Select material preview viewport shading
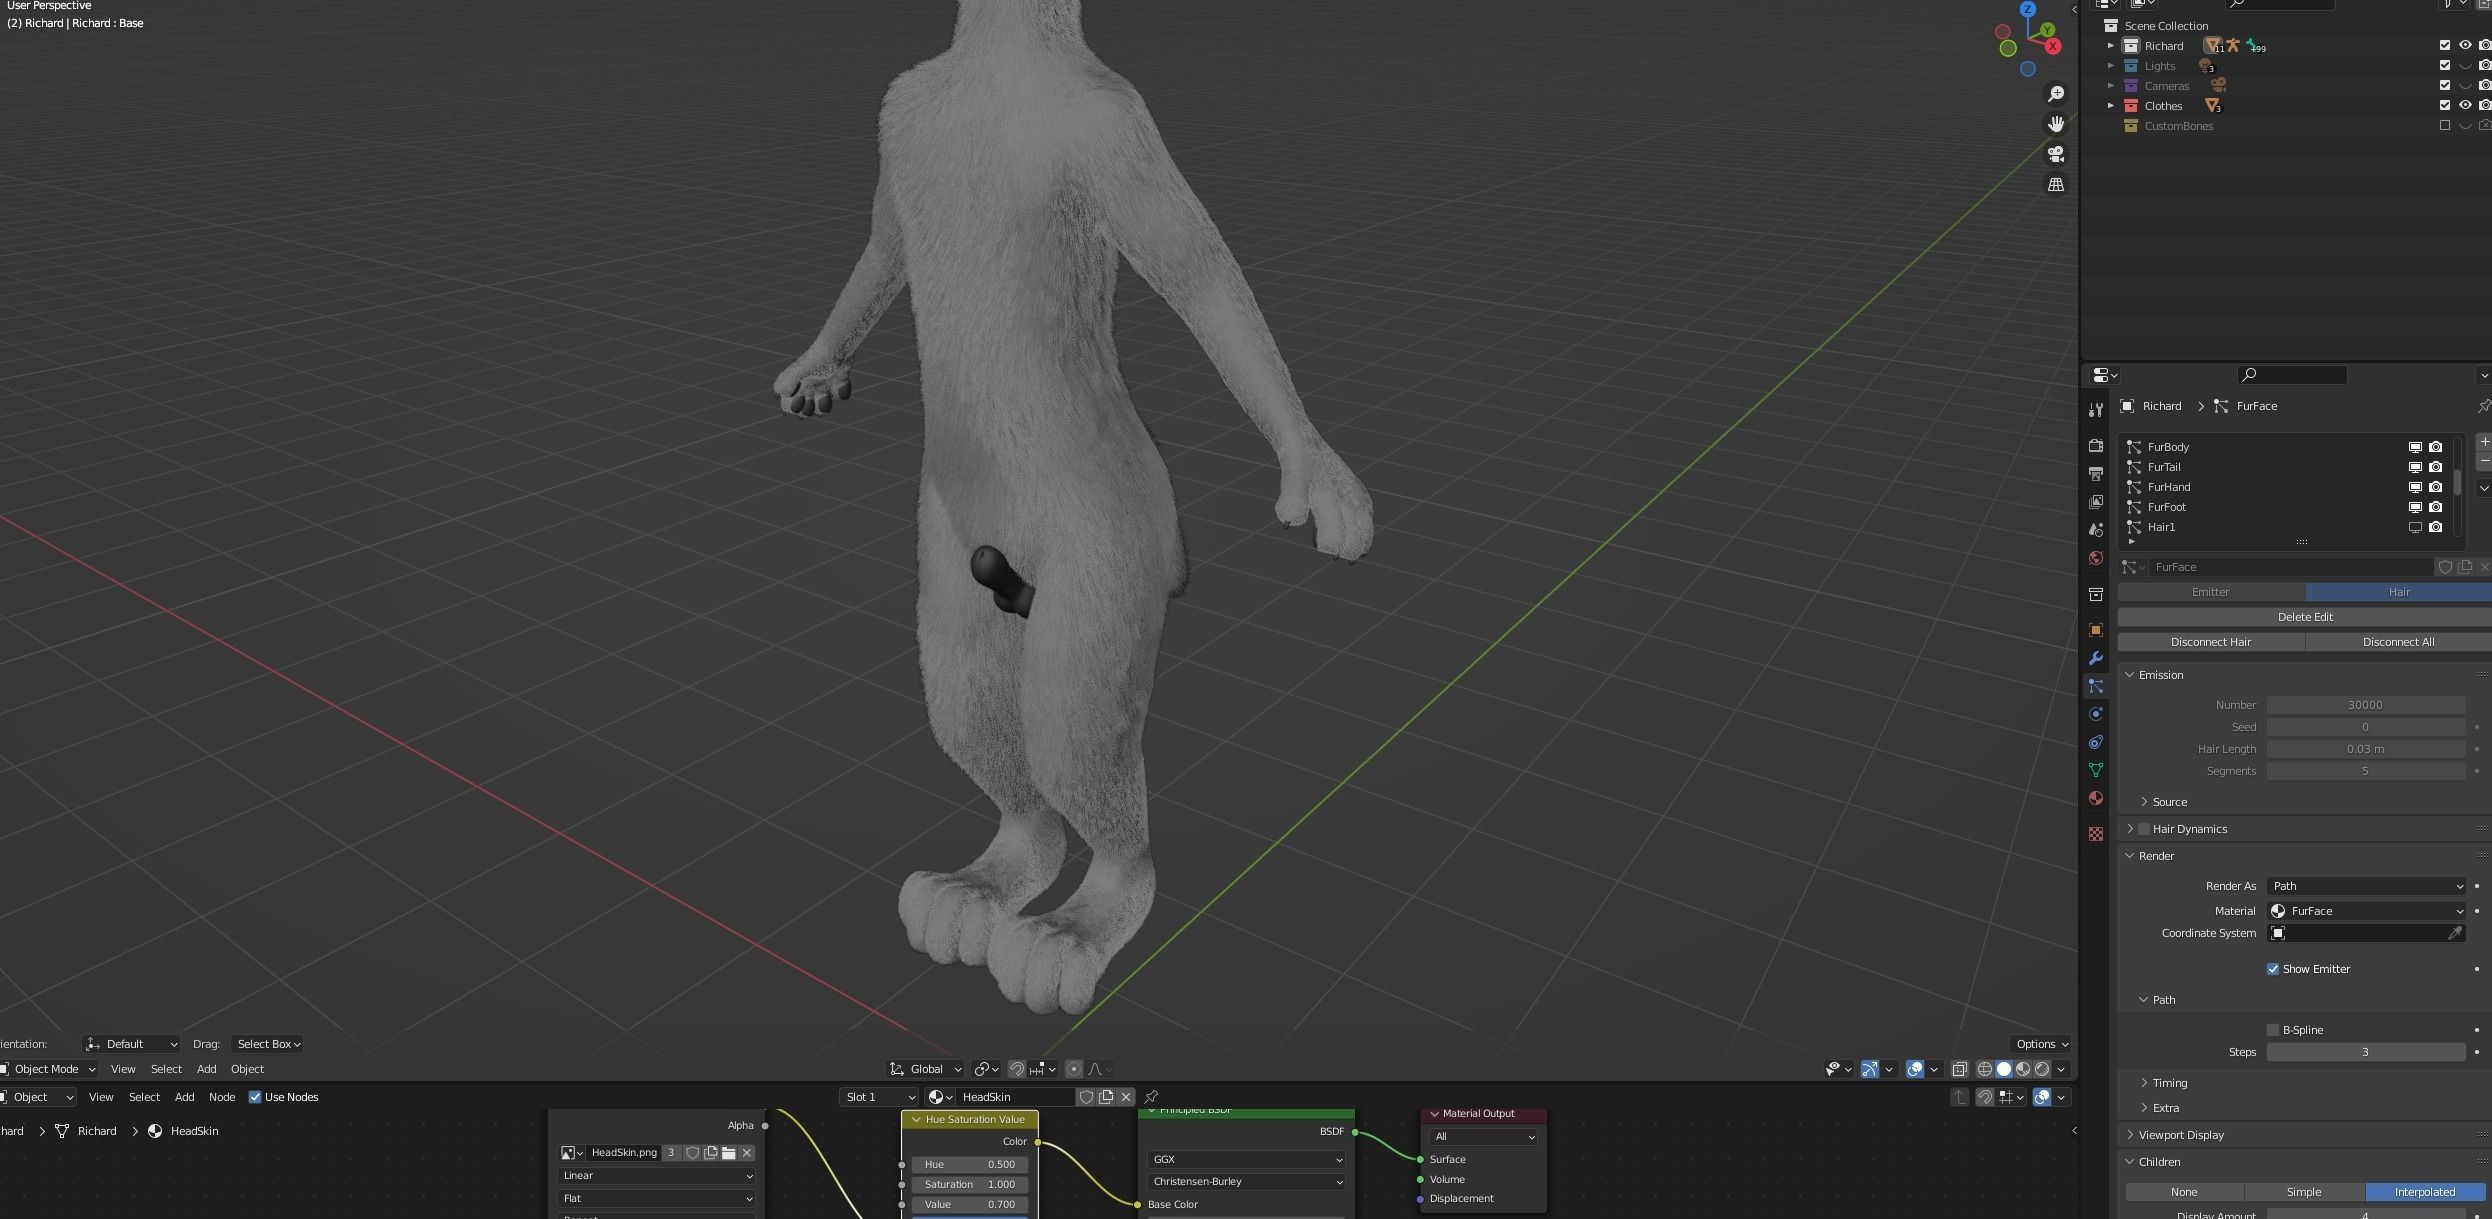Image resolution: width=2492 pixels, height=1219 pixels. tap(2023, 1069)
